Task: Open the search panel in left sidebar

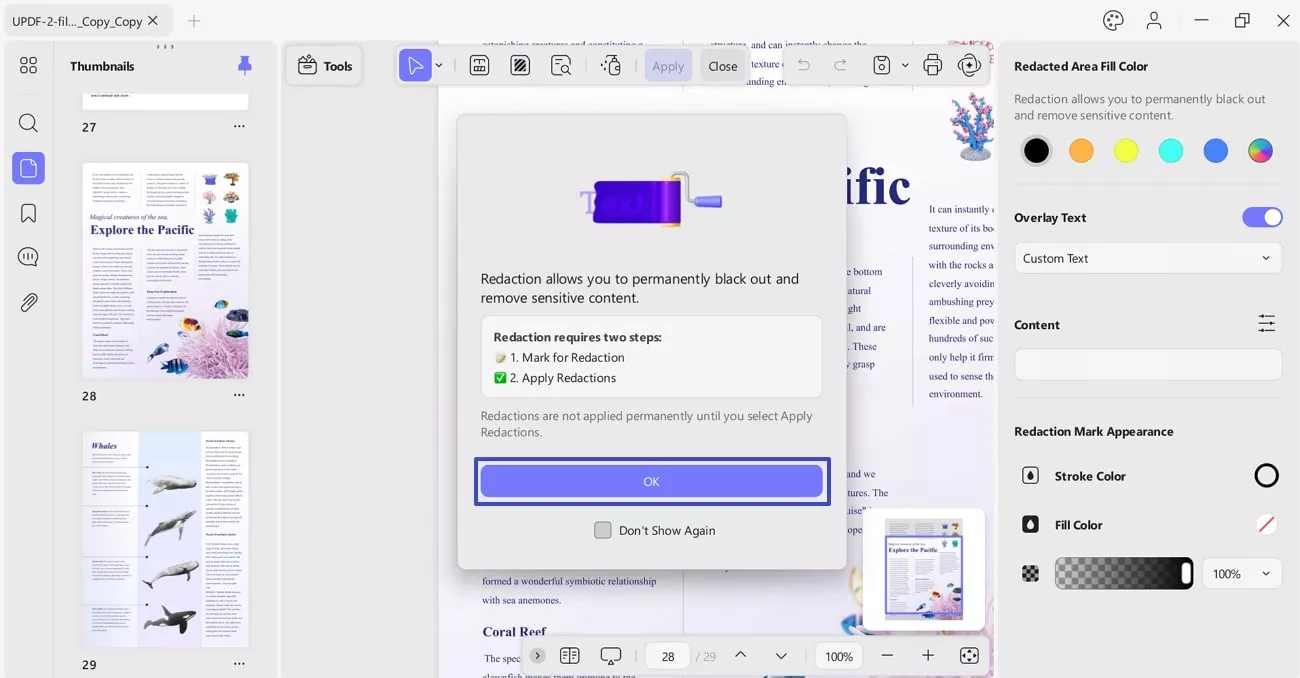Action: (x=28, y=123)
